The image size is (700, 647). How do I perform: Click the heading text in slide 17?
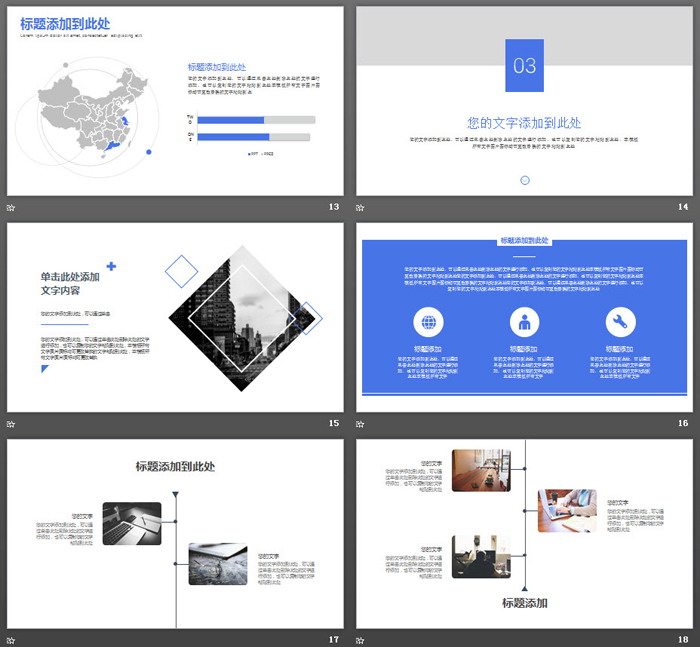click(175, 466)
